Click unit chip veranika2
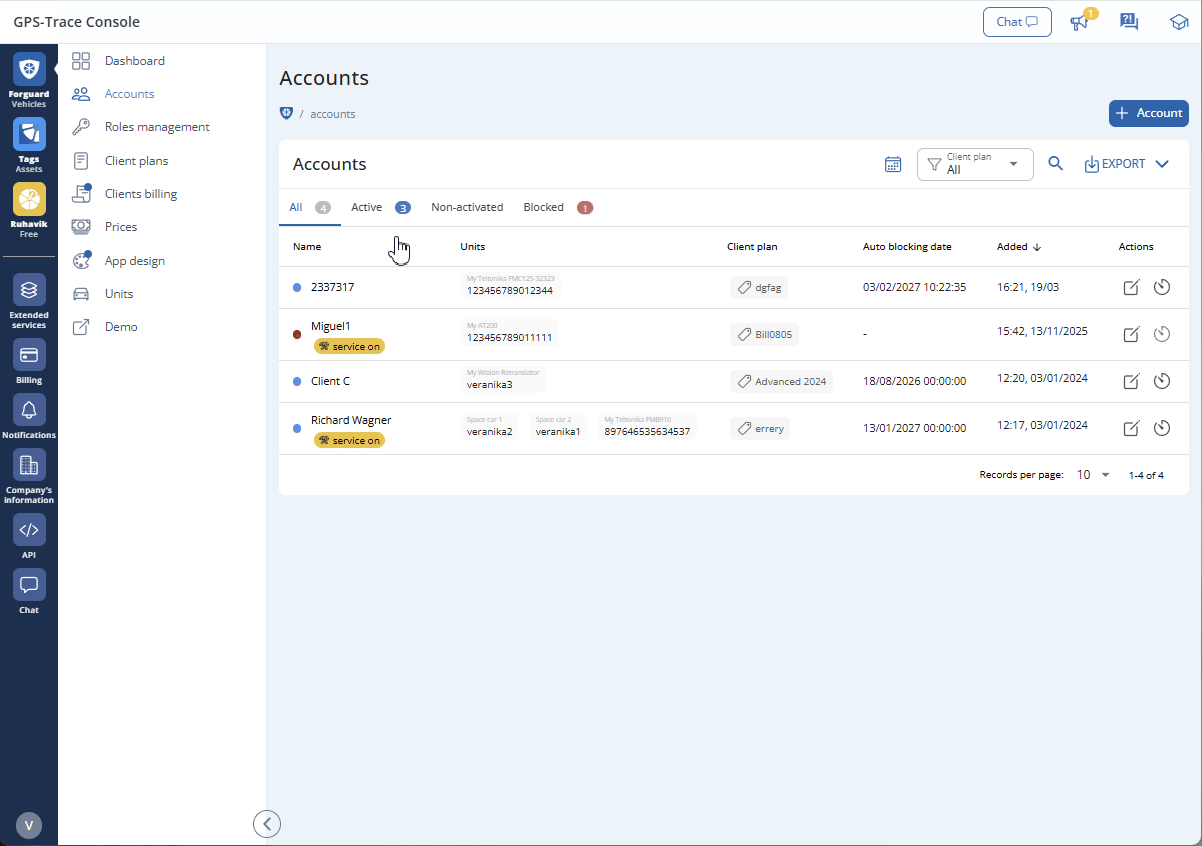 [x=490, y=427]
